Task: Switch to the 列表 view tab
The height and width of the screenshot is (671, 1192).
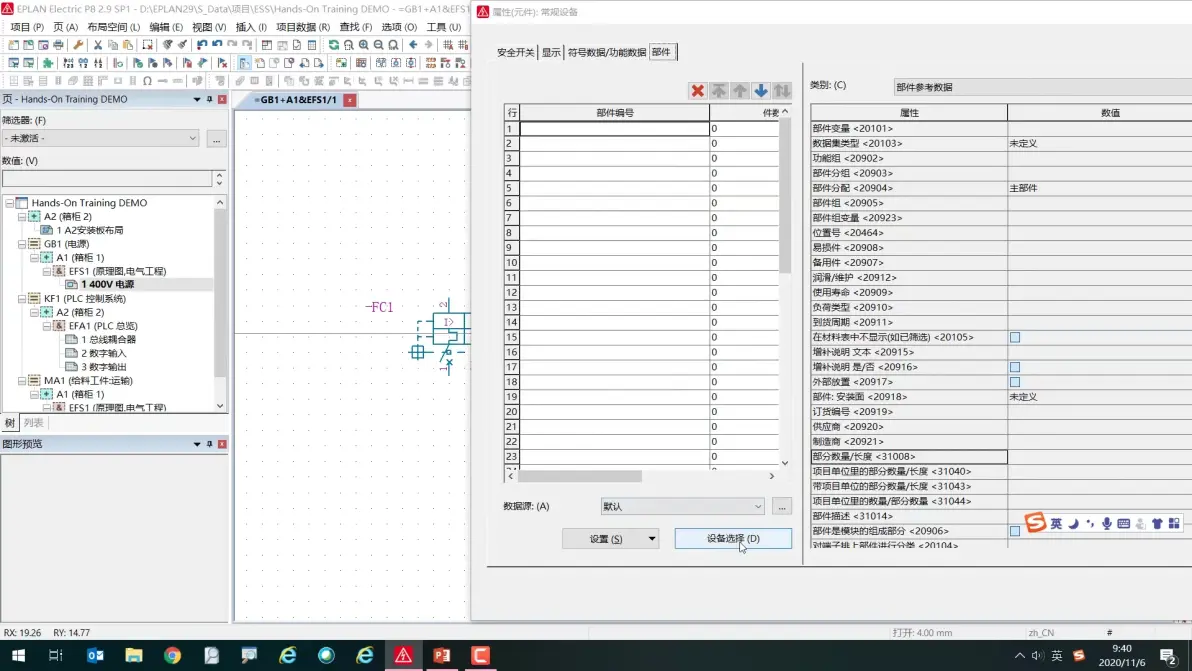Action: [x=33, y=423]
